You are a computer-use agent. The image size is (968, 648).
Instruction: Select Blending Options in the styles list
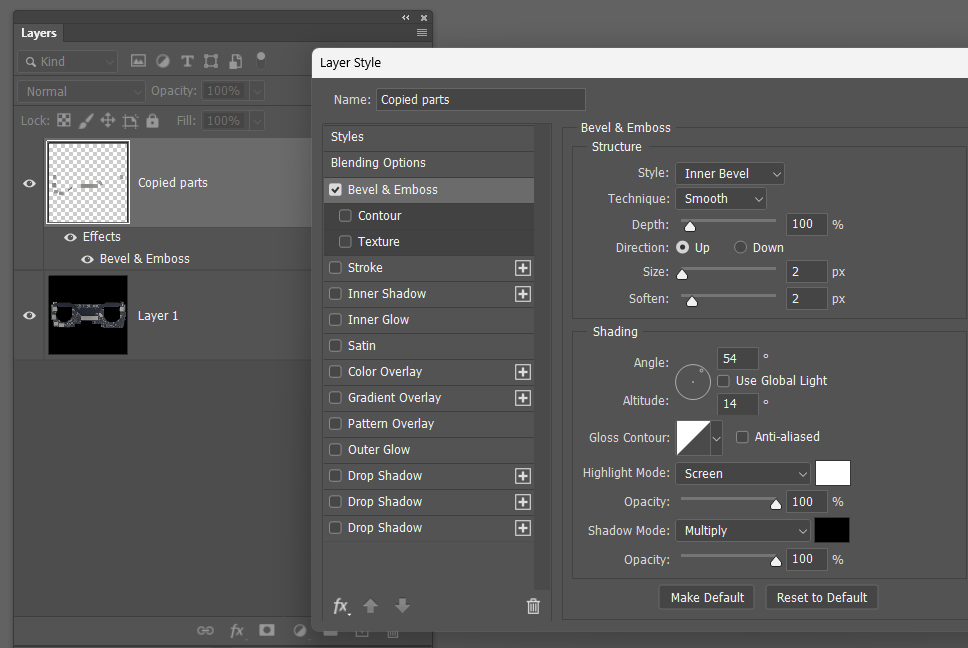point(376,162)
